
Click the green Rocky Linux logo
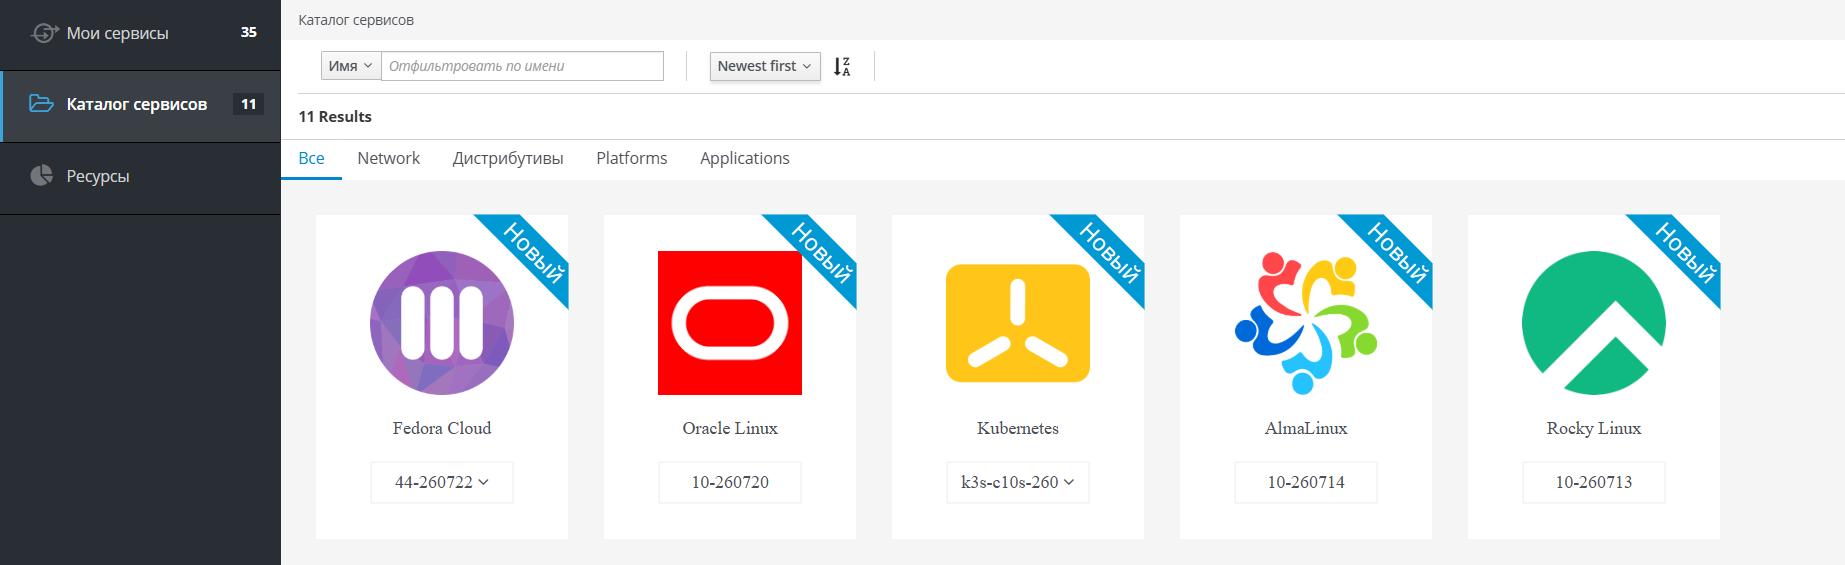(1594, 323)
